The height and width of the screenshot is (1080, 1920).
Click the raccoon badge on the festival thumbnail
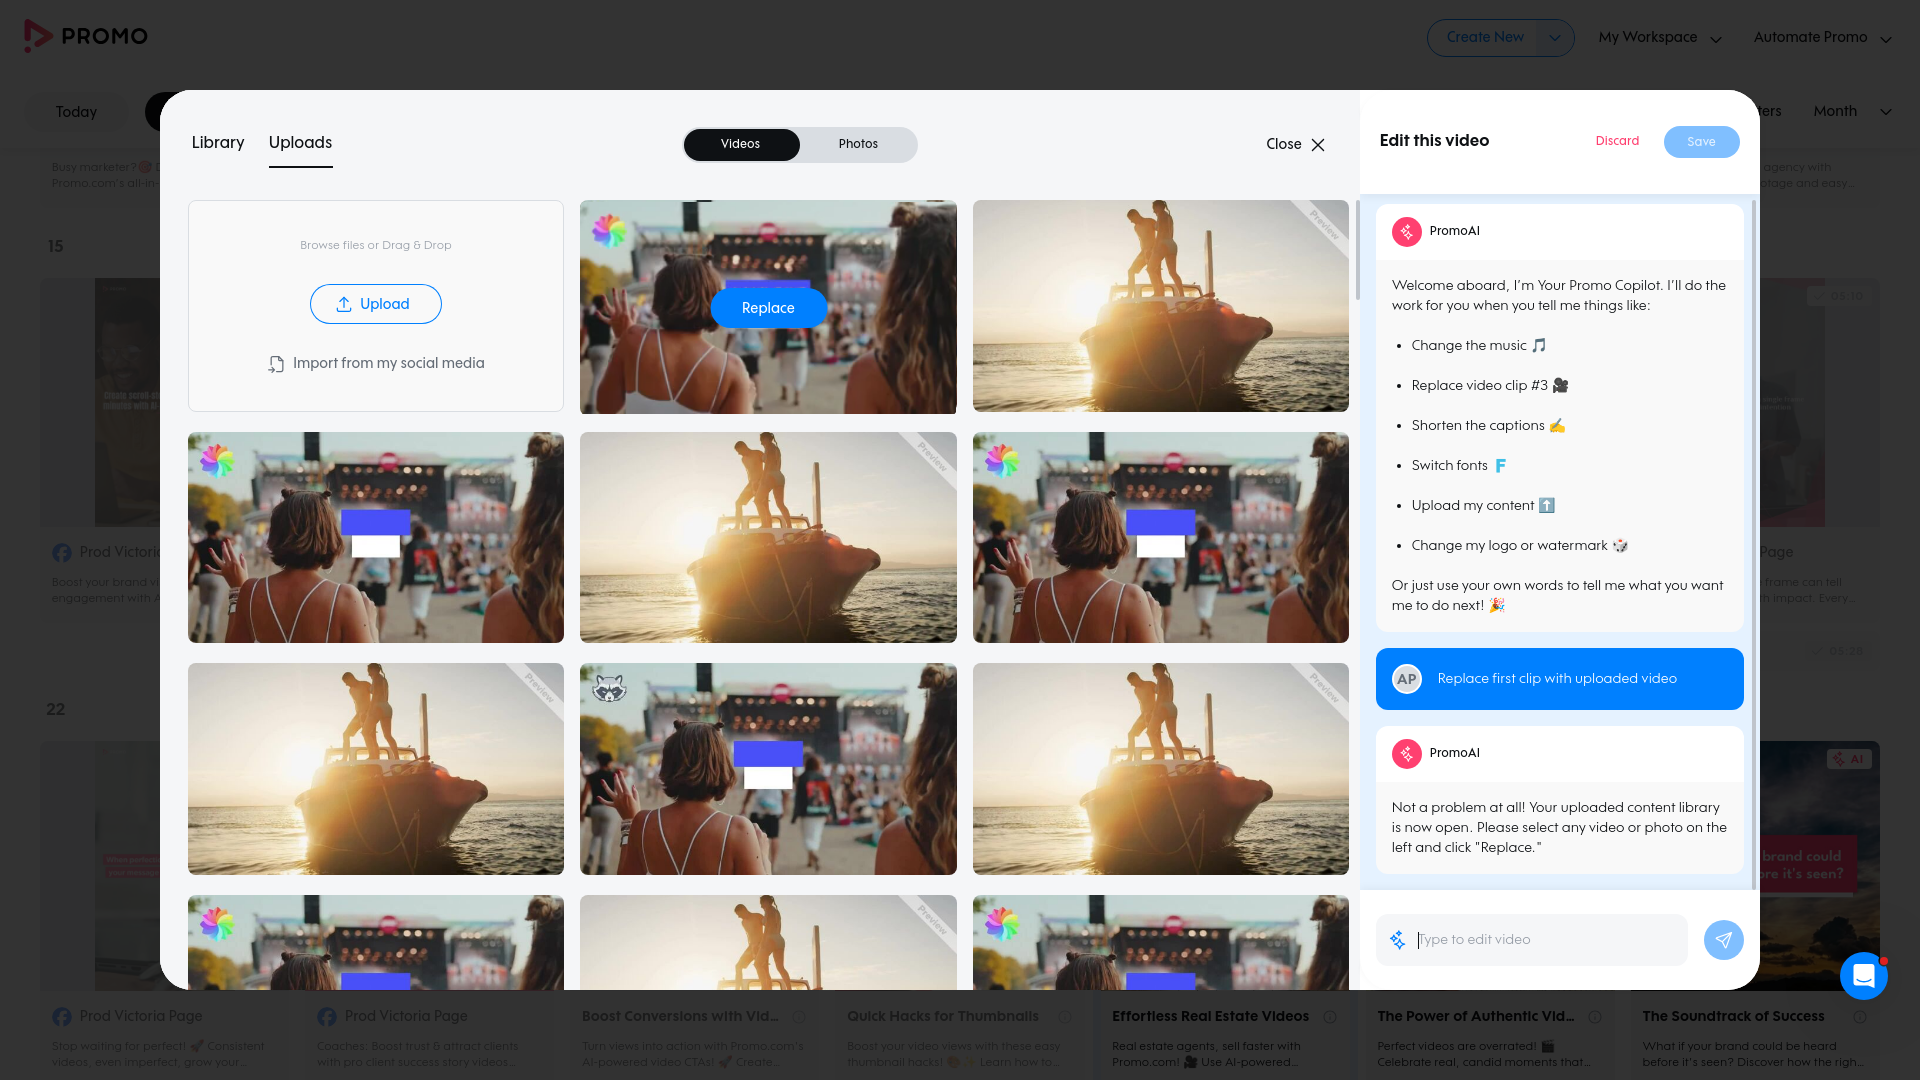tap(609, 688)
